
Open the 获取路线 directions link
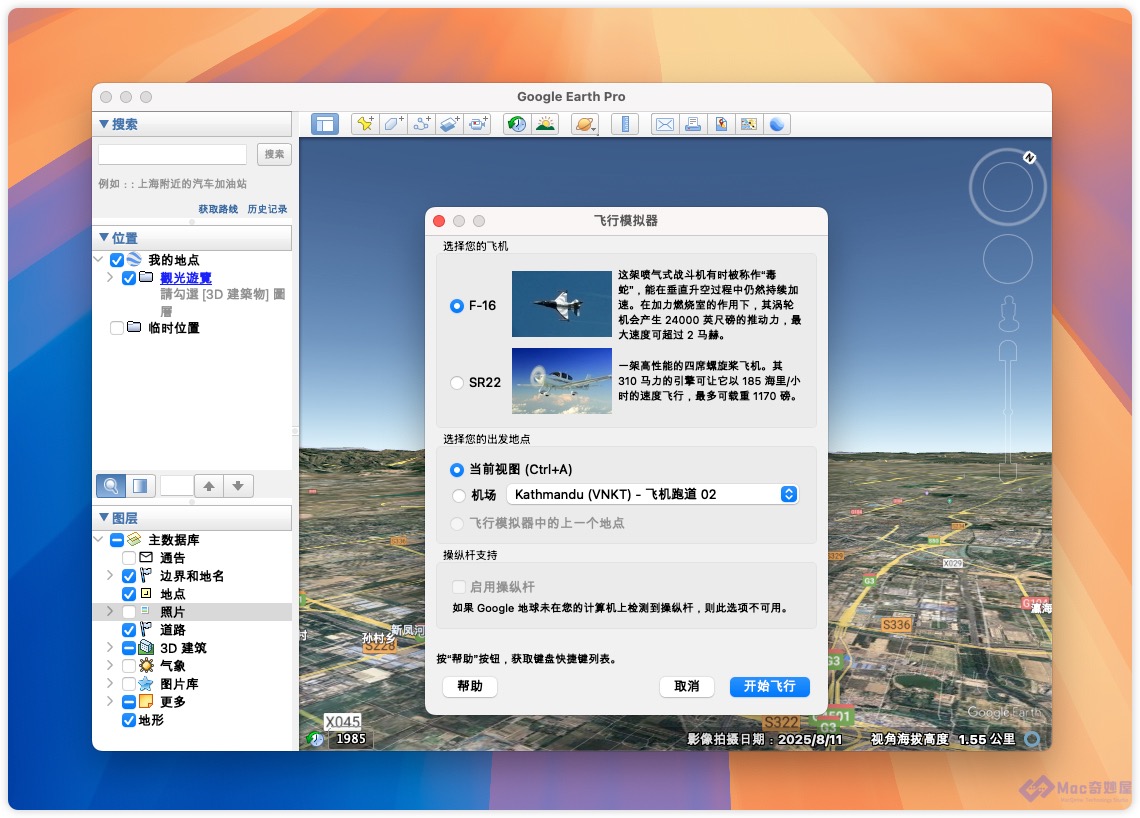[x=218, y=209]
